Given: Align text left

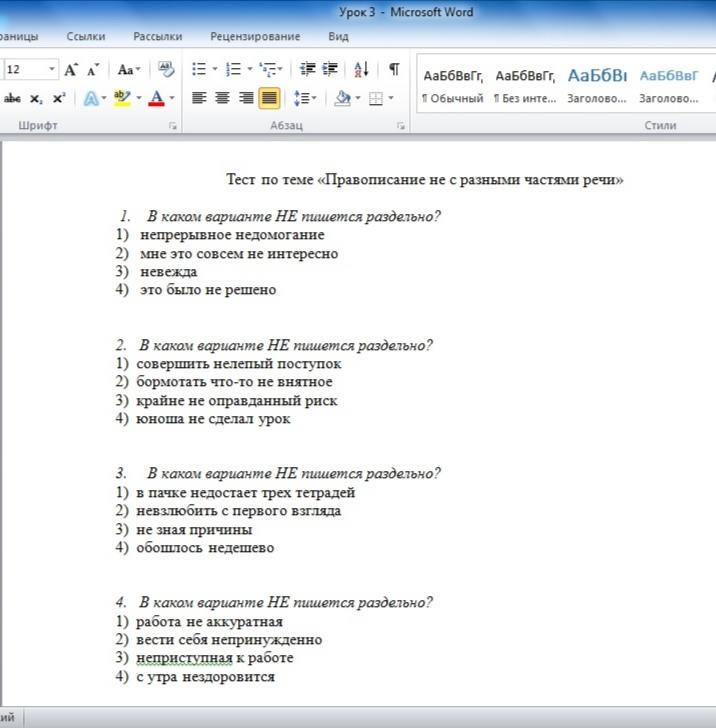Looking at the screenshot, I should (199, 98).
